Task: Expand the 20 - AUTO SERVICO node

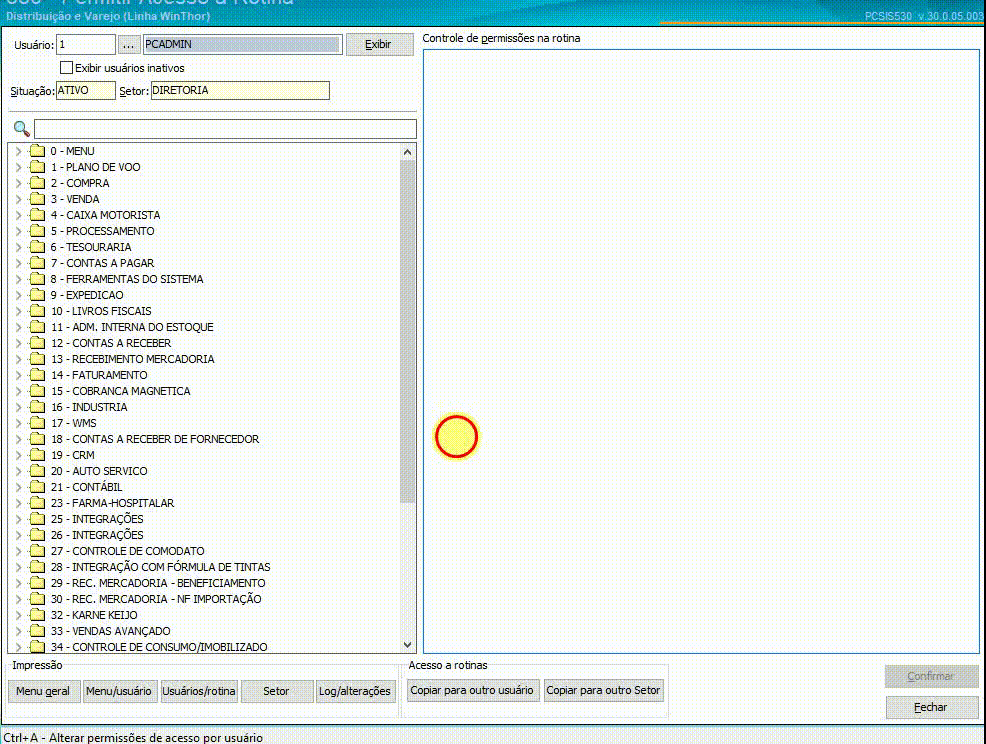Action: 18,471
